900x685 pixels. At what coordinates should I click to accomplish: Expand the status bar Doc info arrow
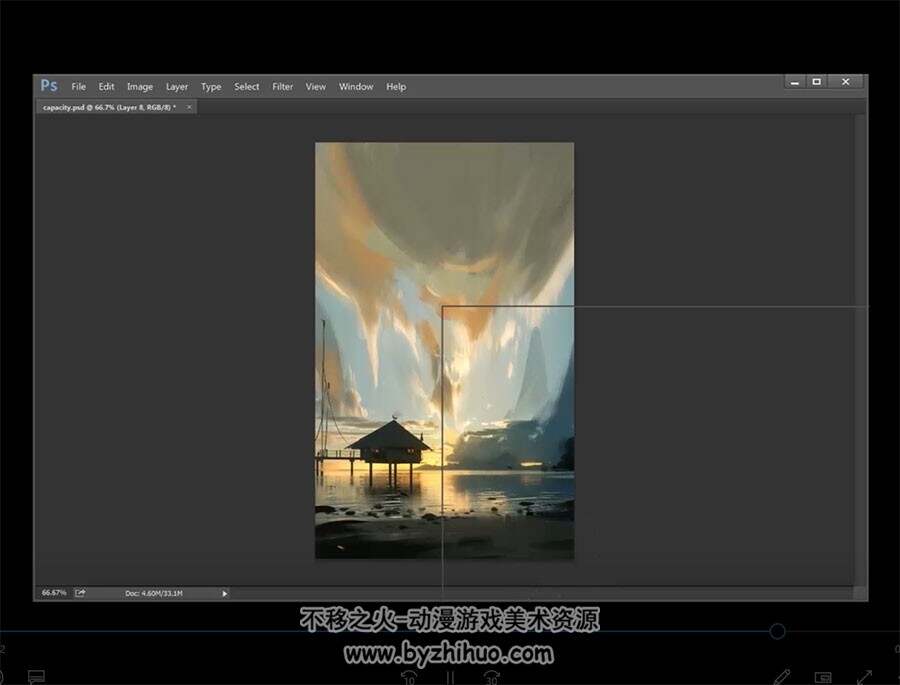pos(224,593)
